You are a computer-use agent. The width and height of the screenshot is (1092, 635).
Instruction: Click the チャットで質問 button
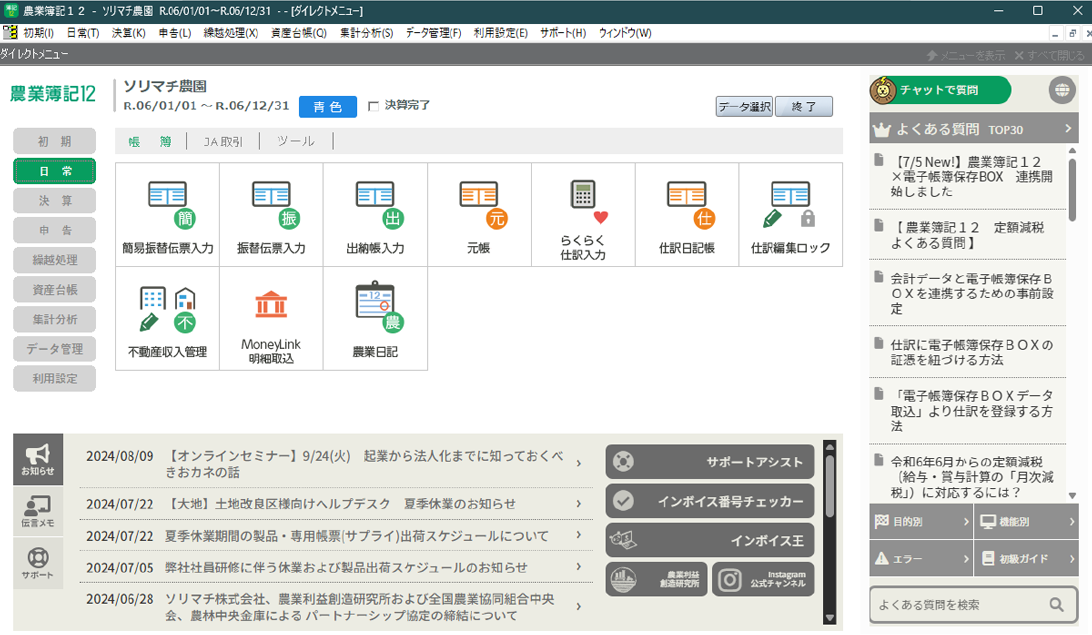coord(941,90)
